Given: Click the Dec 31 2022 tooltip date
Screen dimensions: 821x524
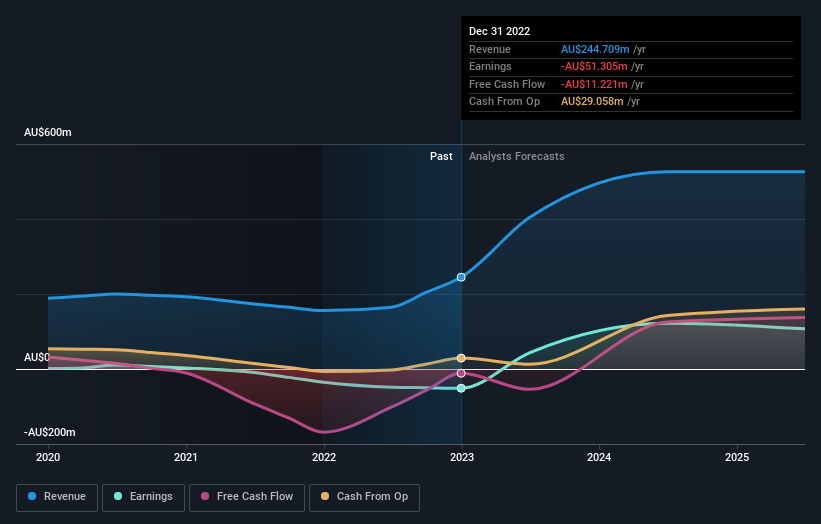Looking at the screenshot, I should coord(500,31).
